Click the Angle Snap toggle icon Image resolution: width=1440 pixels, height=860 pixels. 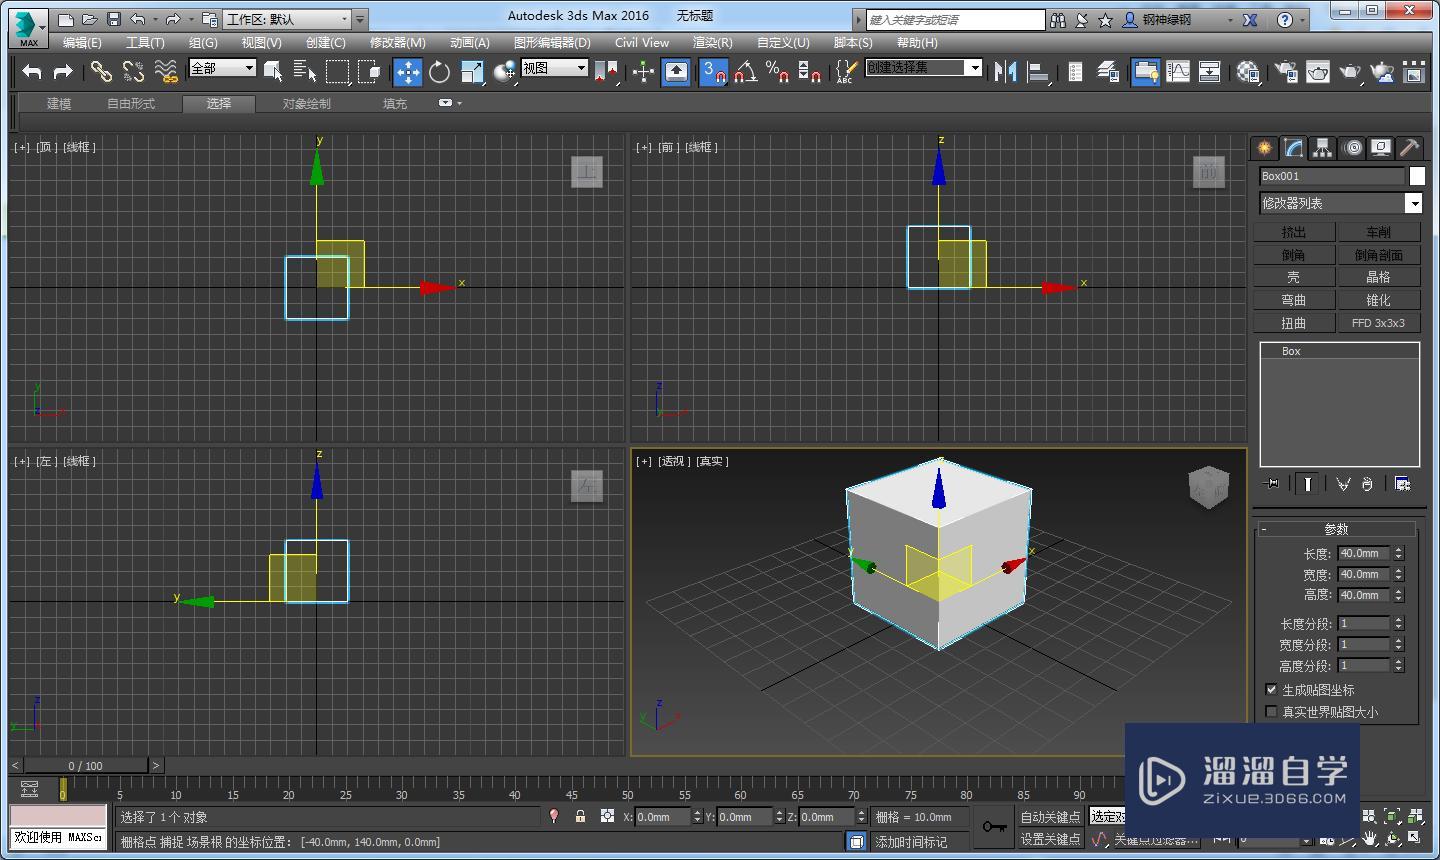click(745, 71)
